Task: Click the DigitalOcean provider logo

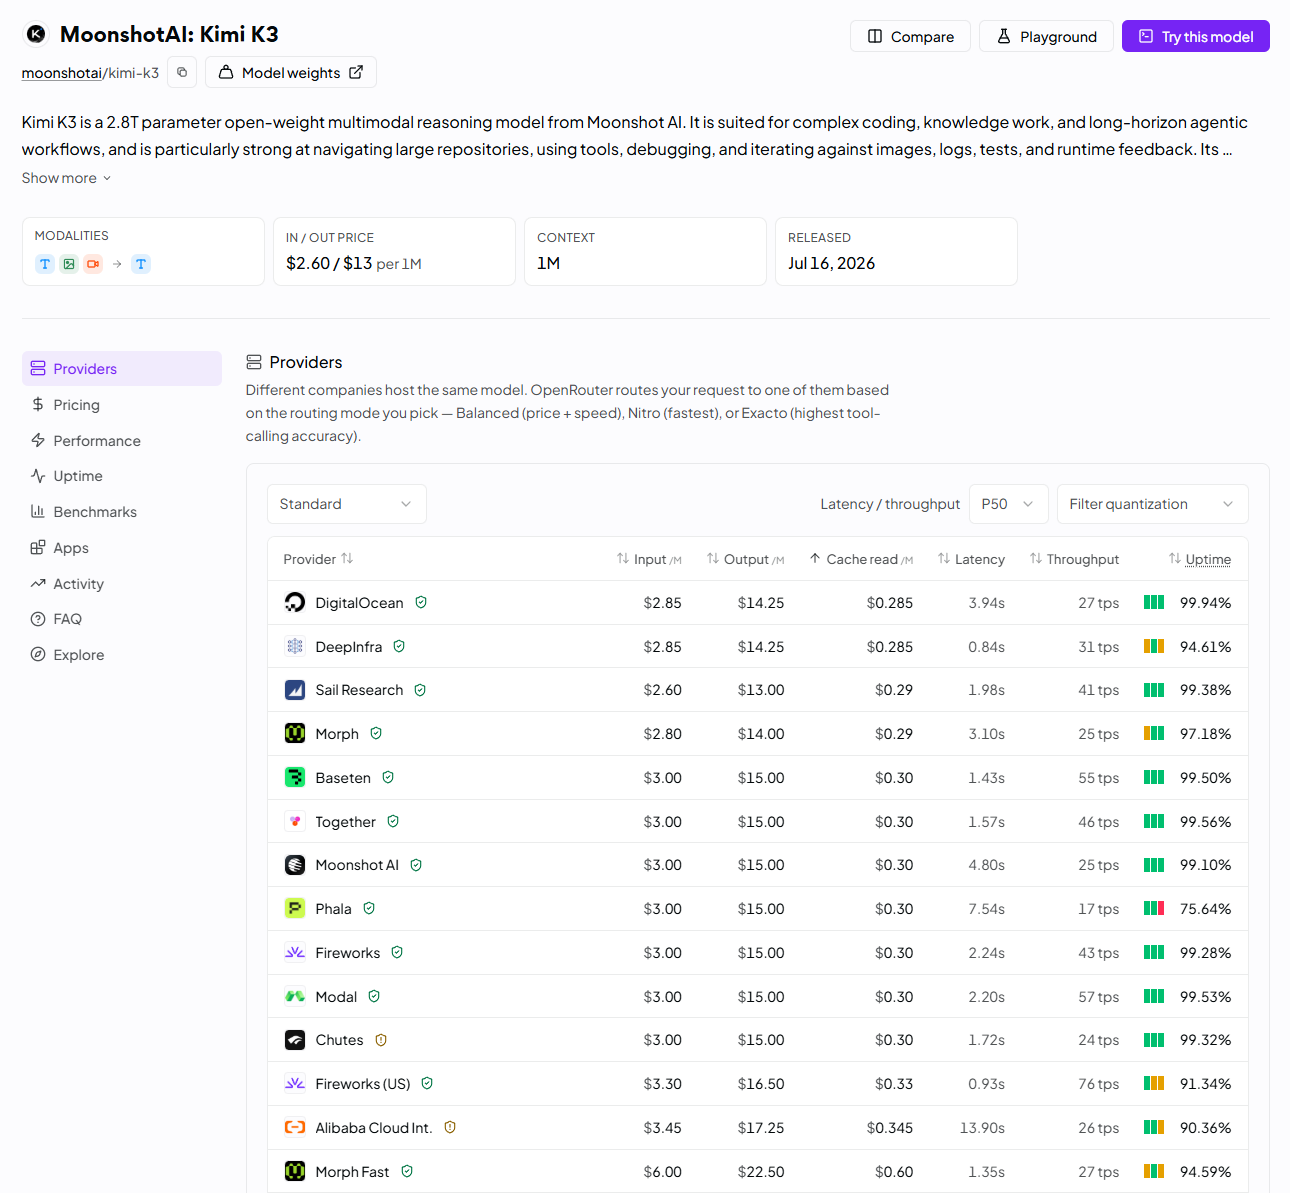Action: 295,602
